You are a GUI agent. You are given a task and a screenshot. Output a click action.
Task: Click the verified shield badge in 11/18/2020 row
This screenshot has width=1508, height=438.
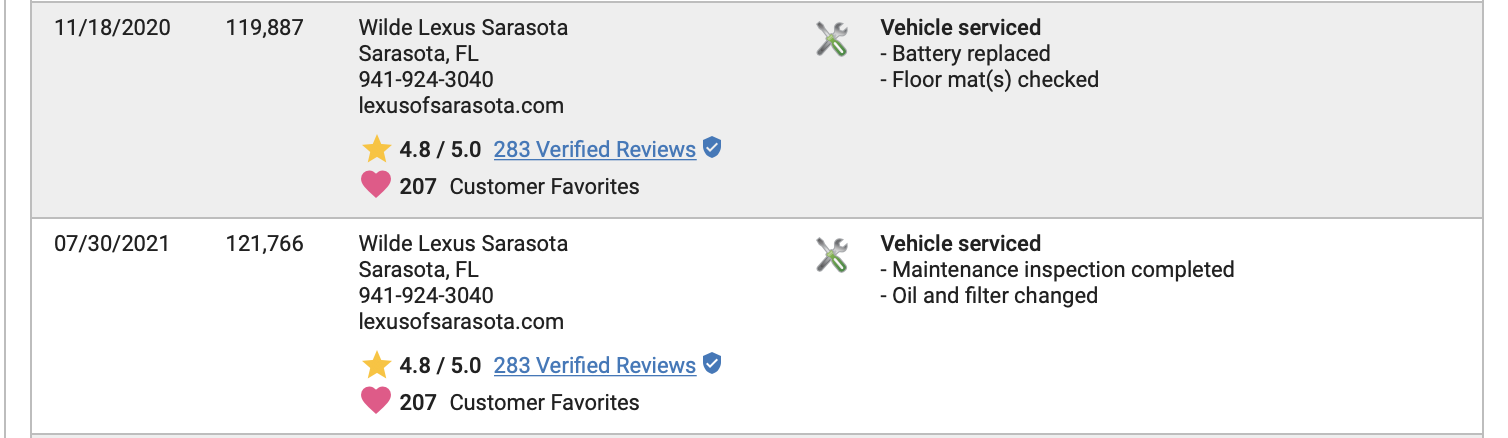tap(712, 149)
